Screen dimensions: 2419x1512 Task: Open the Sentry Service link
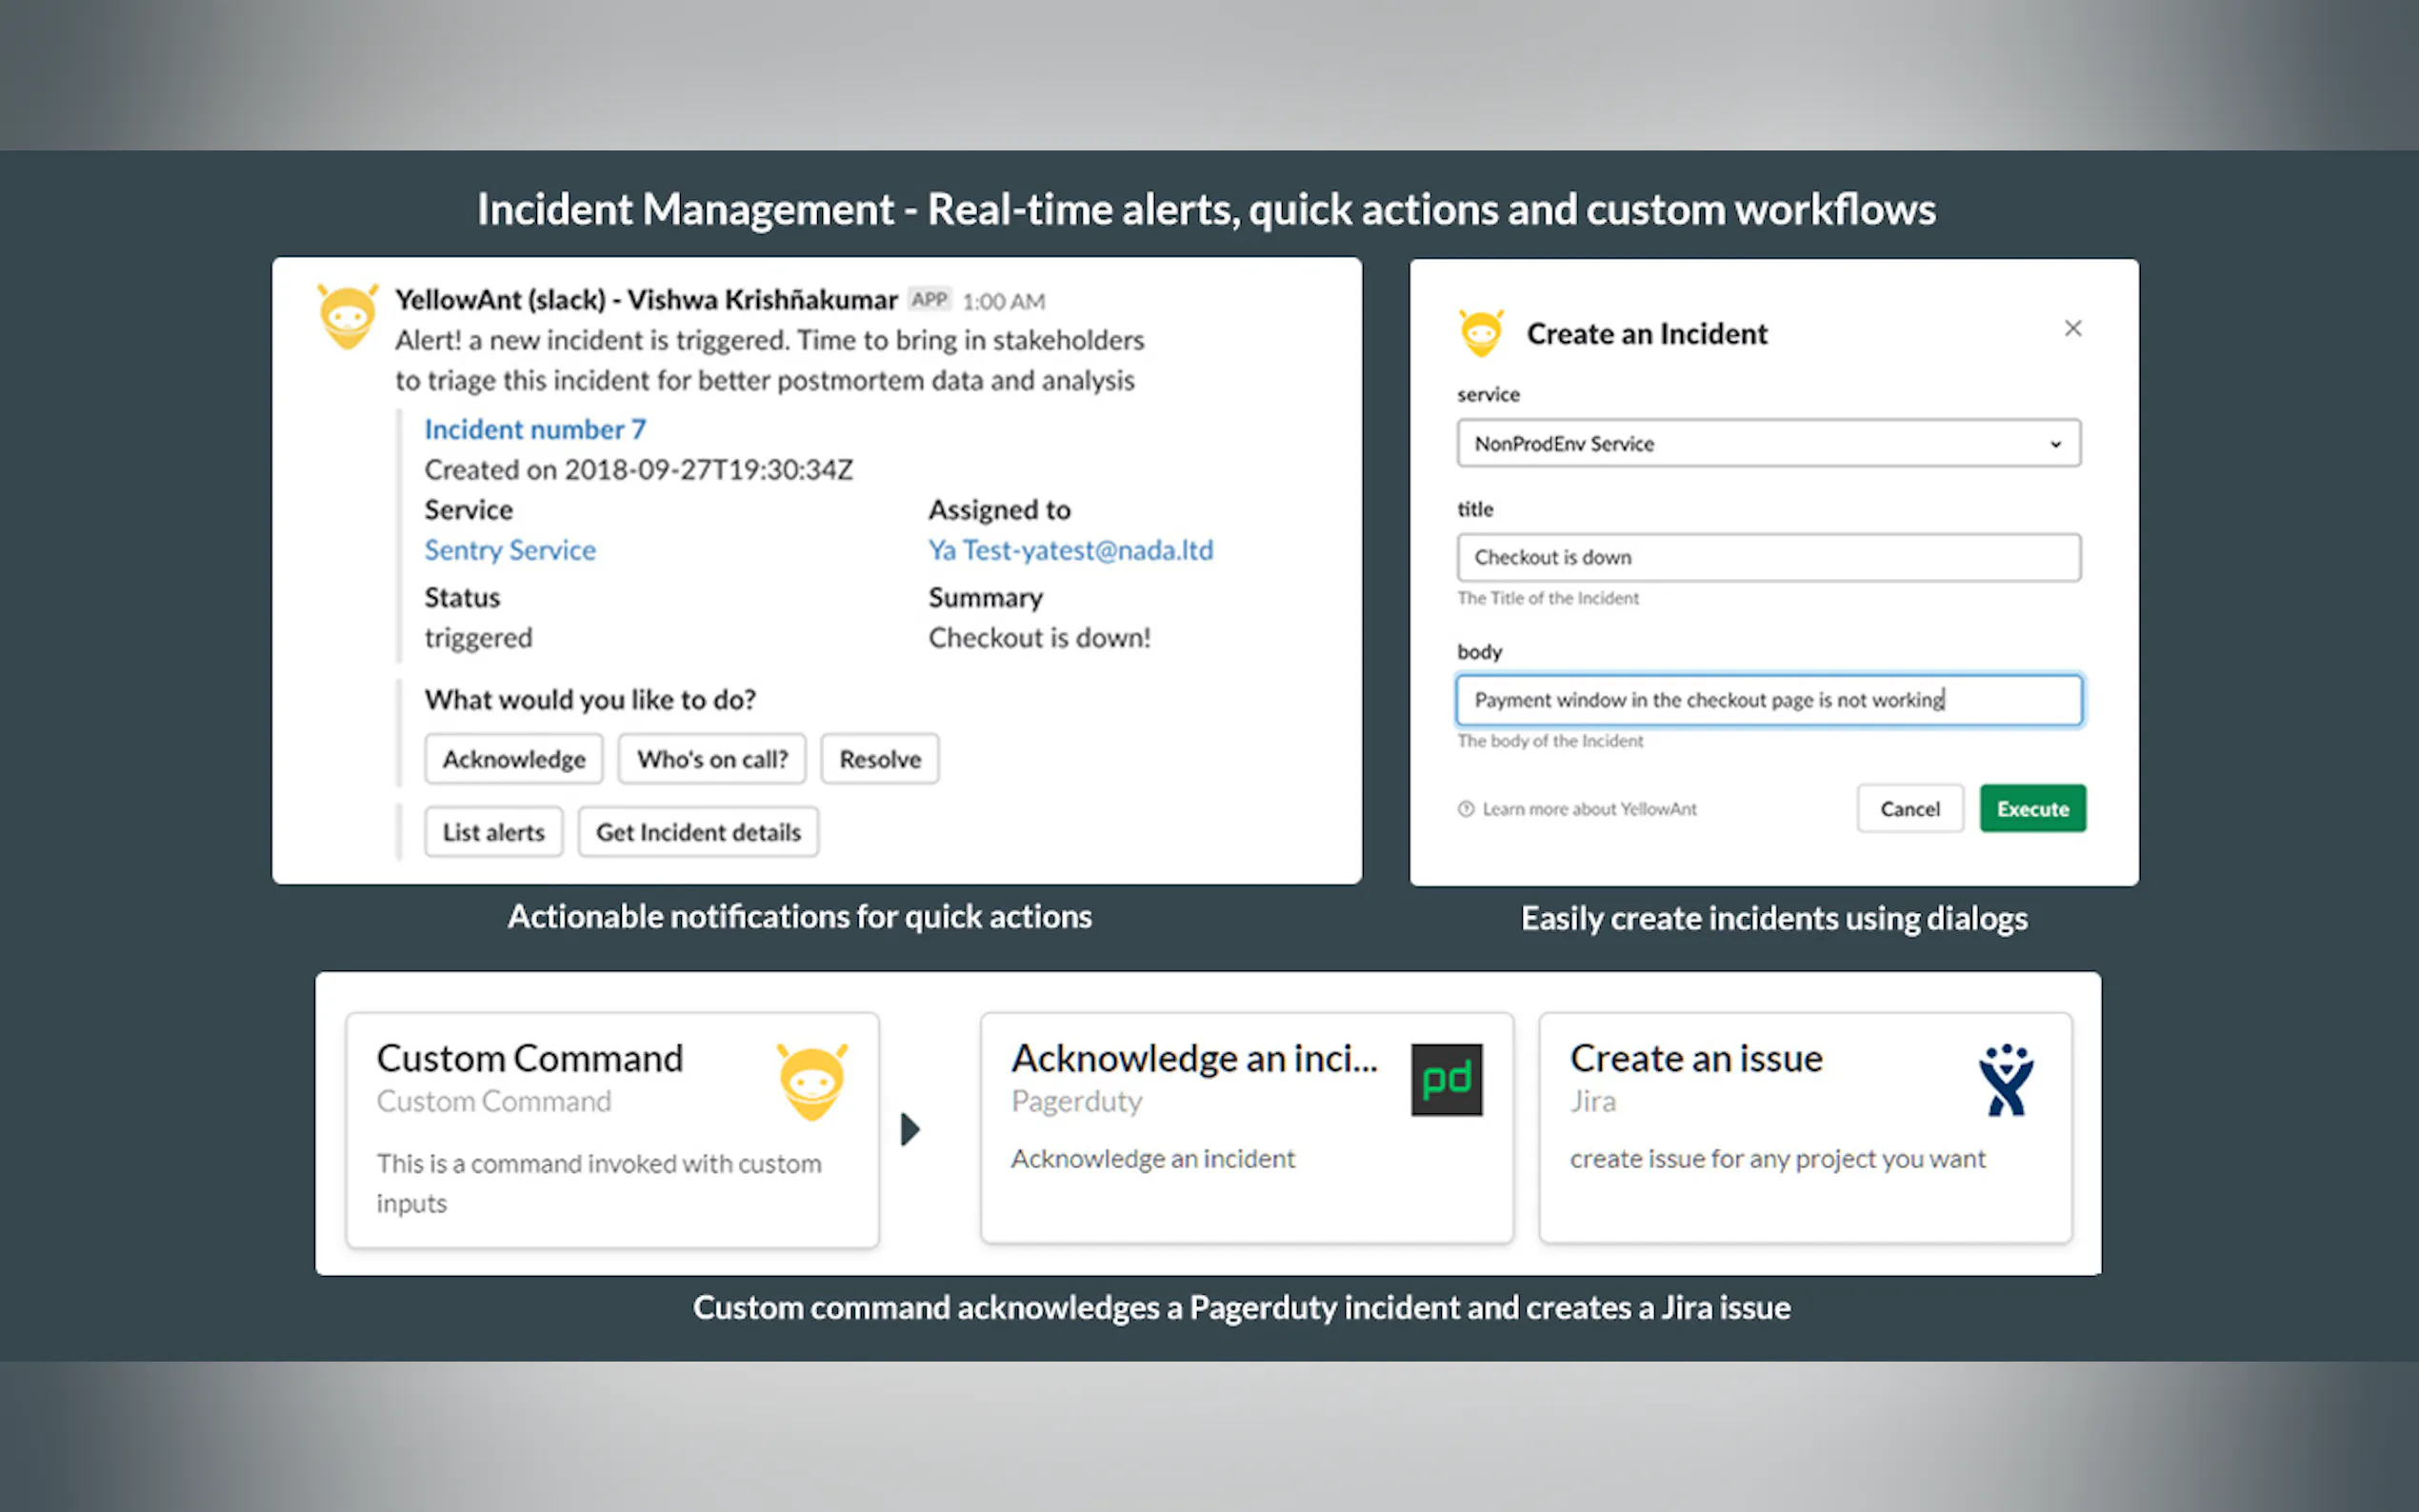[510, 550]
